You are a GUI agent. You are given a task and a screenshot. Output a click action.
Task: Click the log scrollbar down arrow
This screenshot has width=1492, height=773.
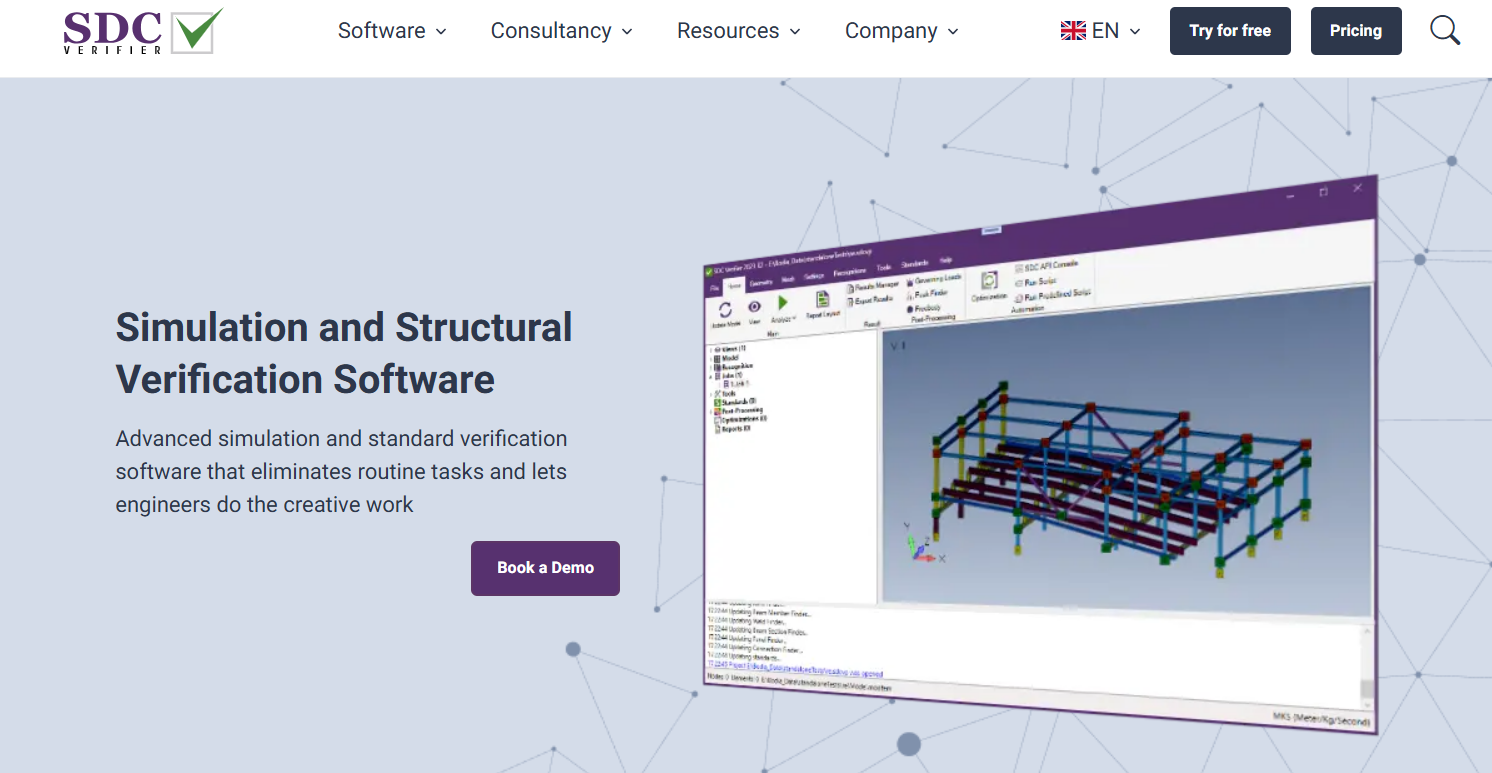1367,705
